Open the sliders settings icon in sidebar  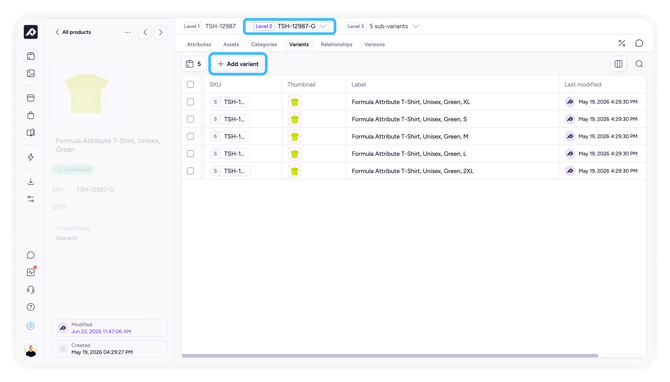tap(31, 199)
